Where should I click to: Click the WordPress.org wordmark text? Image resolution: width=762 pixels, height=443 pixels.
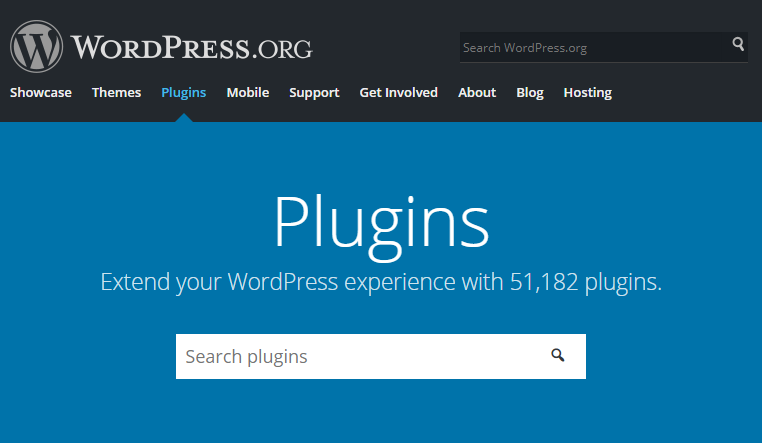click(x=191, y=48)
